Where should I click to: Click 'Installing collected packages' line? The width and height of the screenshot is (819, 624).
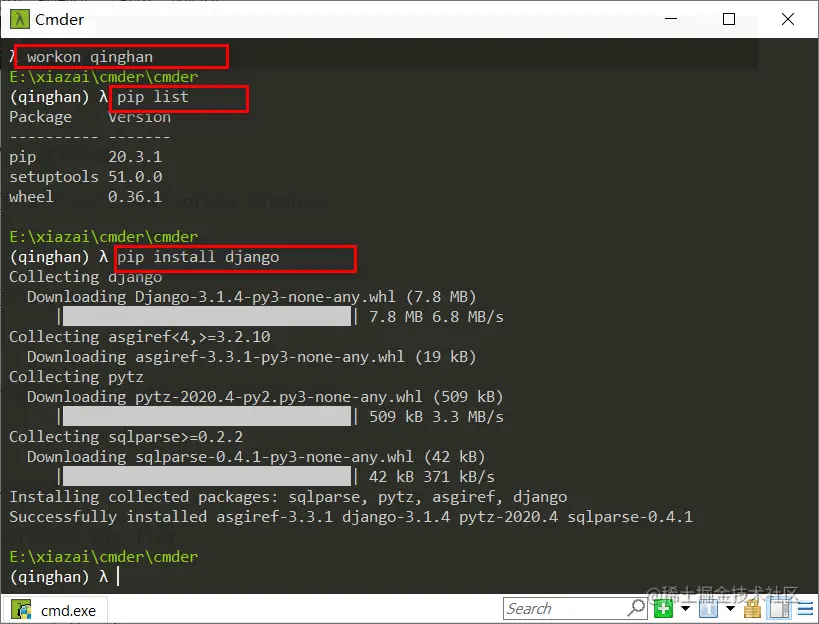pyautogui.click(x=288, y=497)
